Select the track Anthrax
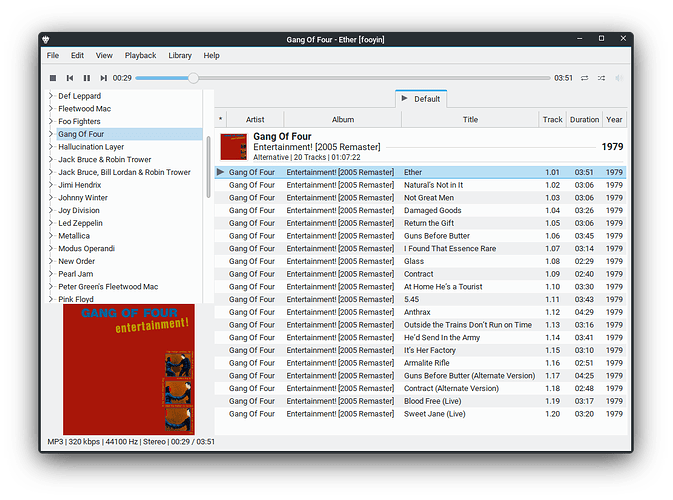 click(421, 312)
